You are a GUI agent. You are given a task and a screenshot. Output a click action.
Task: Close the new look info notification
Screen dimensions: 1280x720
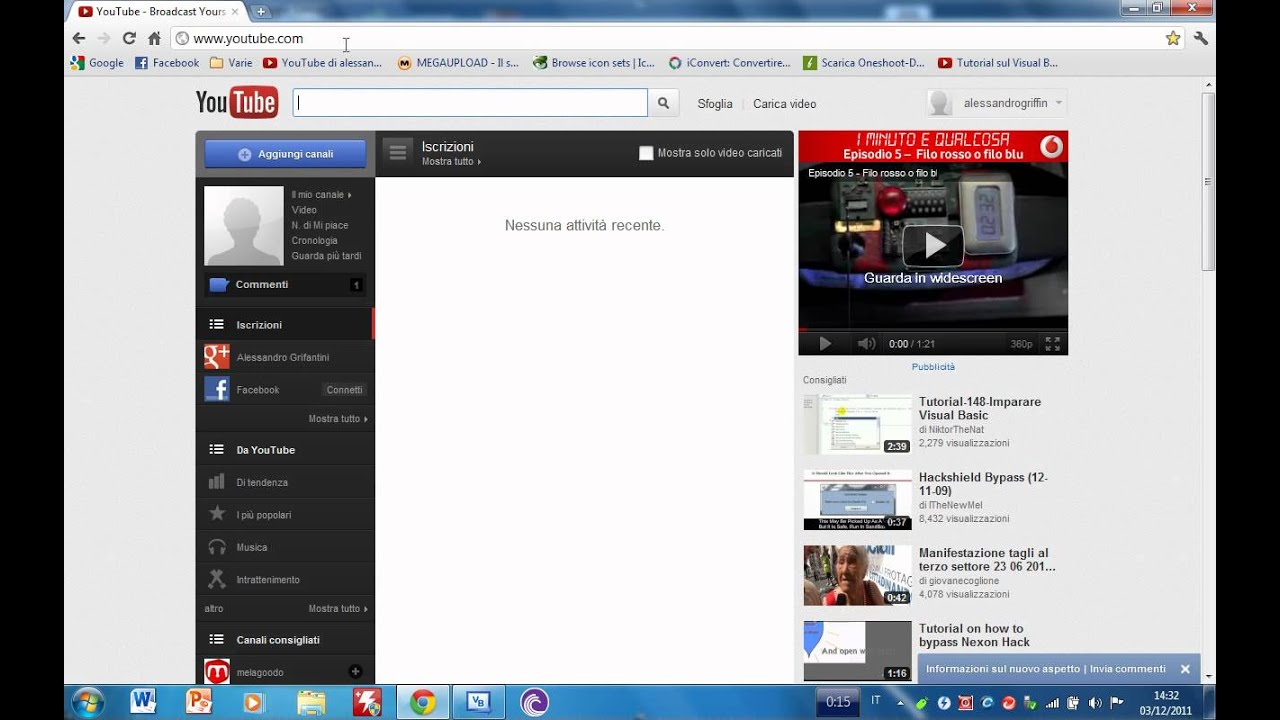click(1185, 669)
